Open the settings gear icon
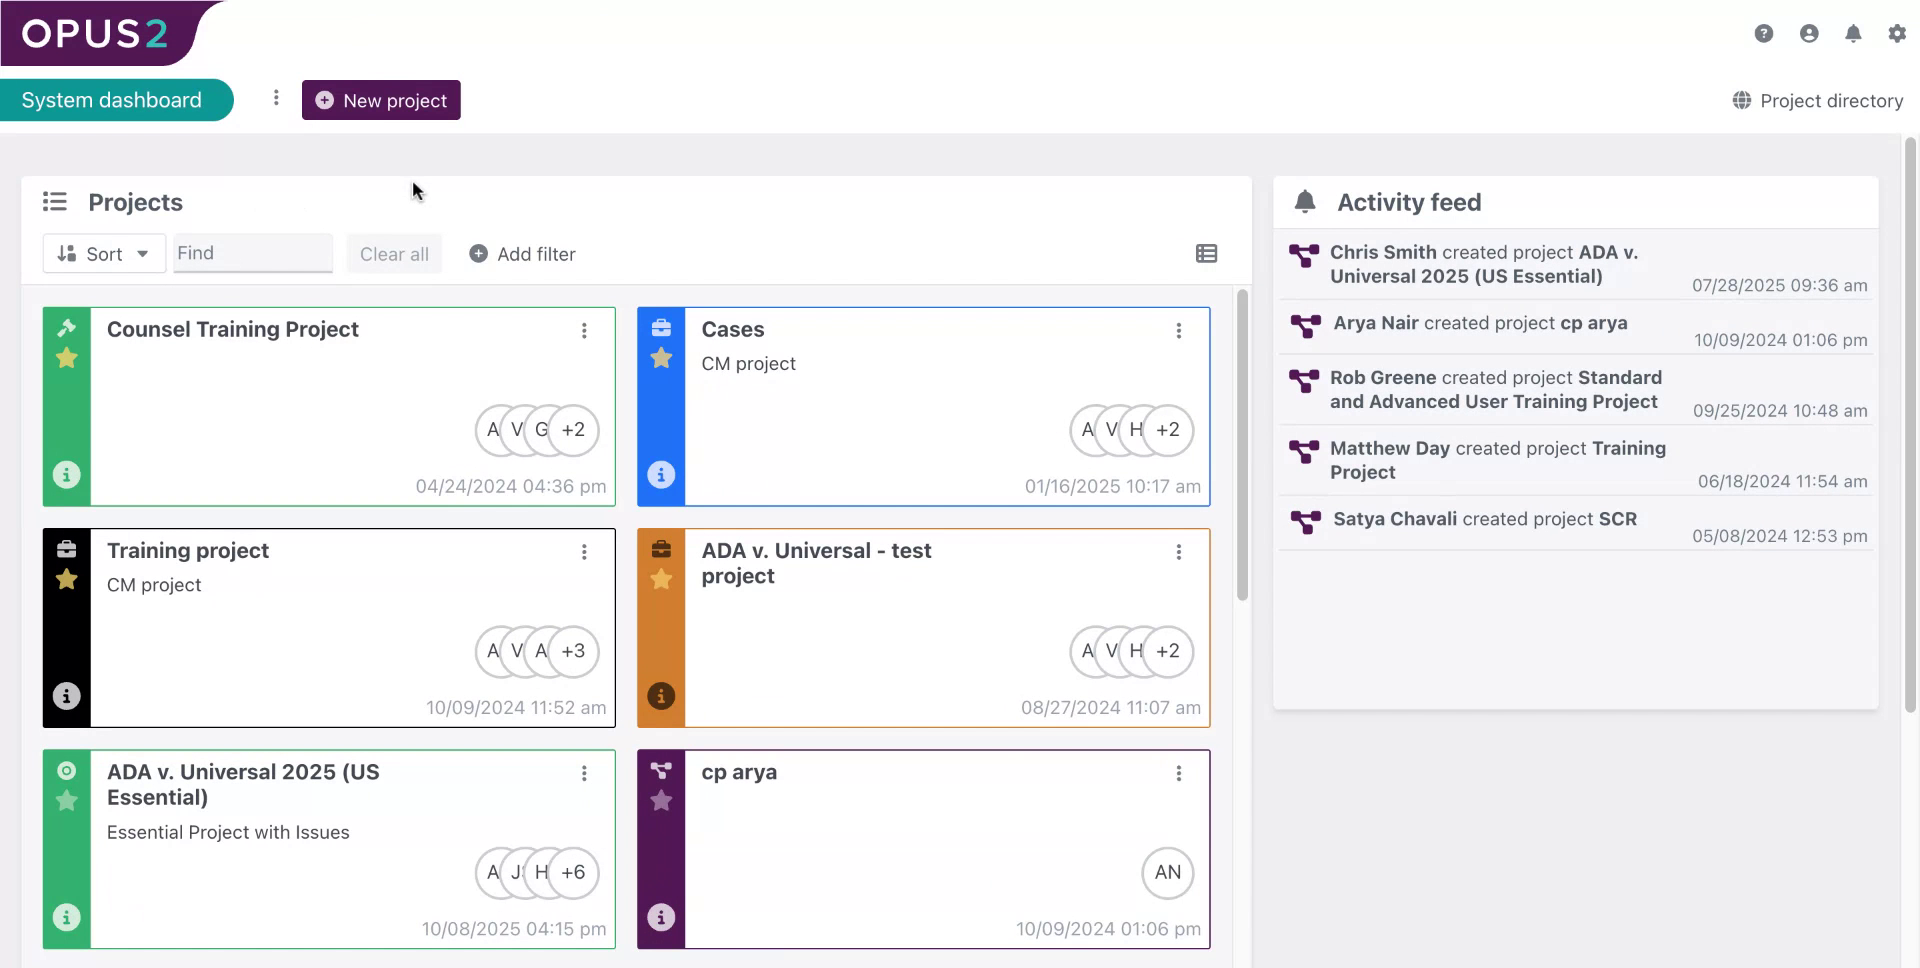Image resolution: width=1920 pixels, height=968 pixels. pos(1897,34)
